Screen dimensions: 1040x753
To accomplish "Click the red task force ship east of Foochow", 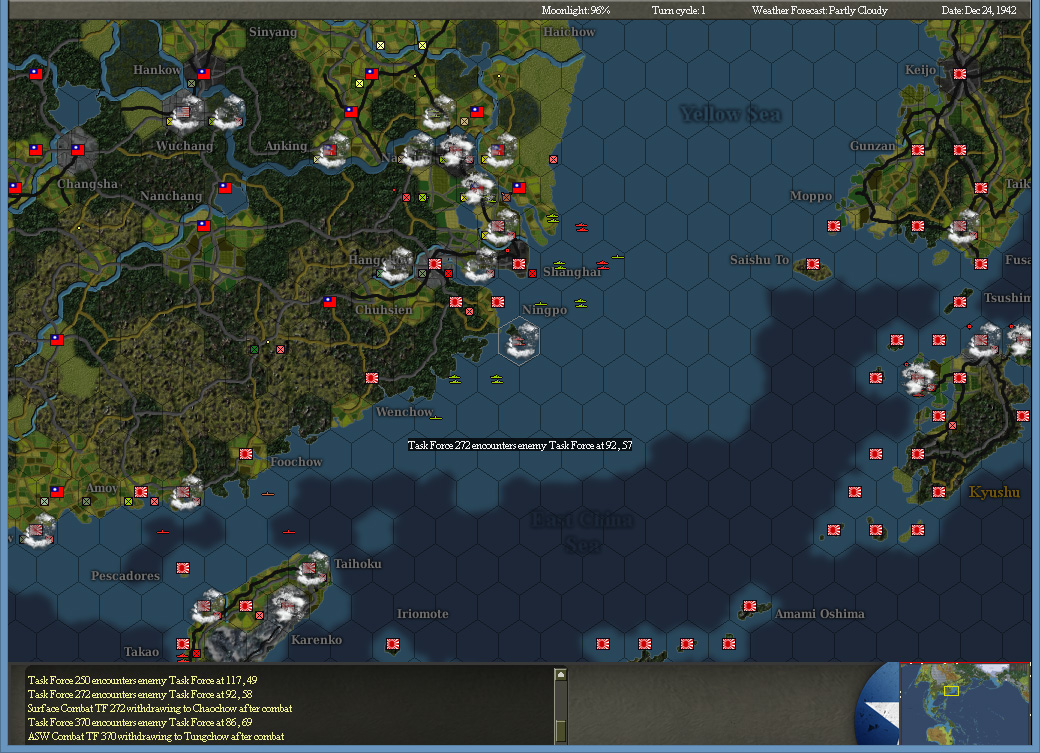I will (268, 494).
